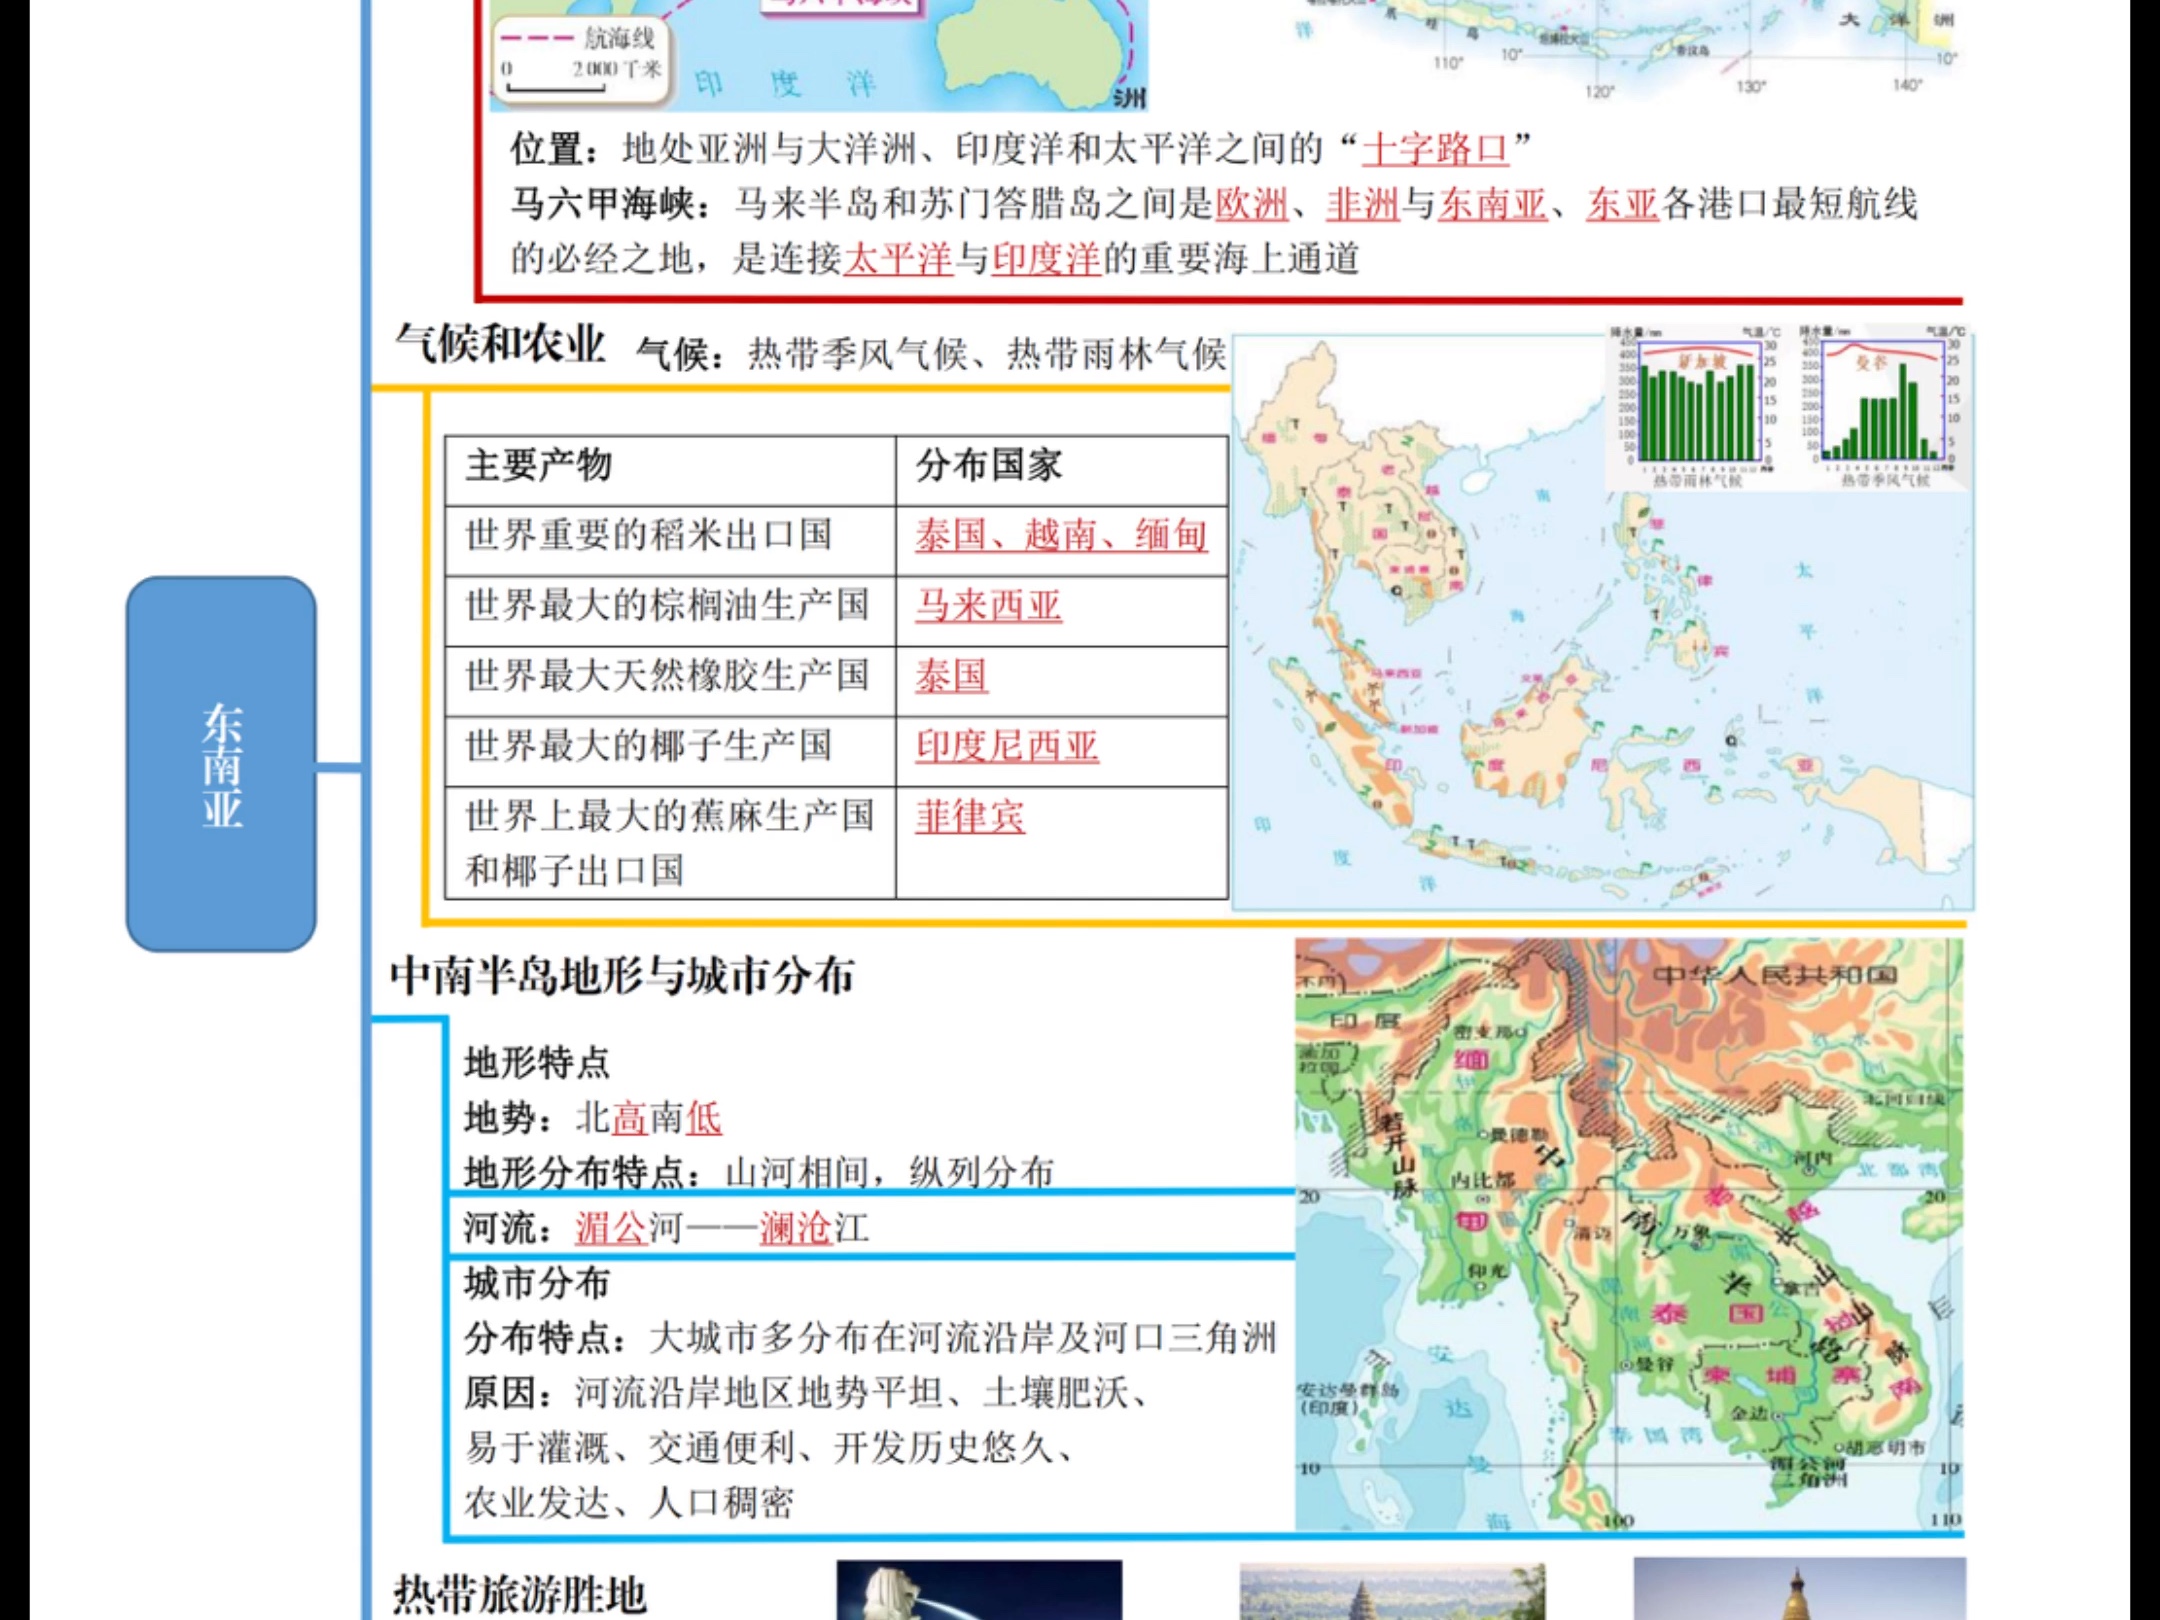2160x1620 pixels.
Task: Click the Merlion statue photo
Action: [979, 1590]
